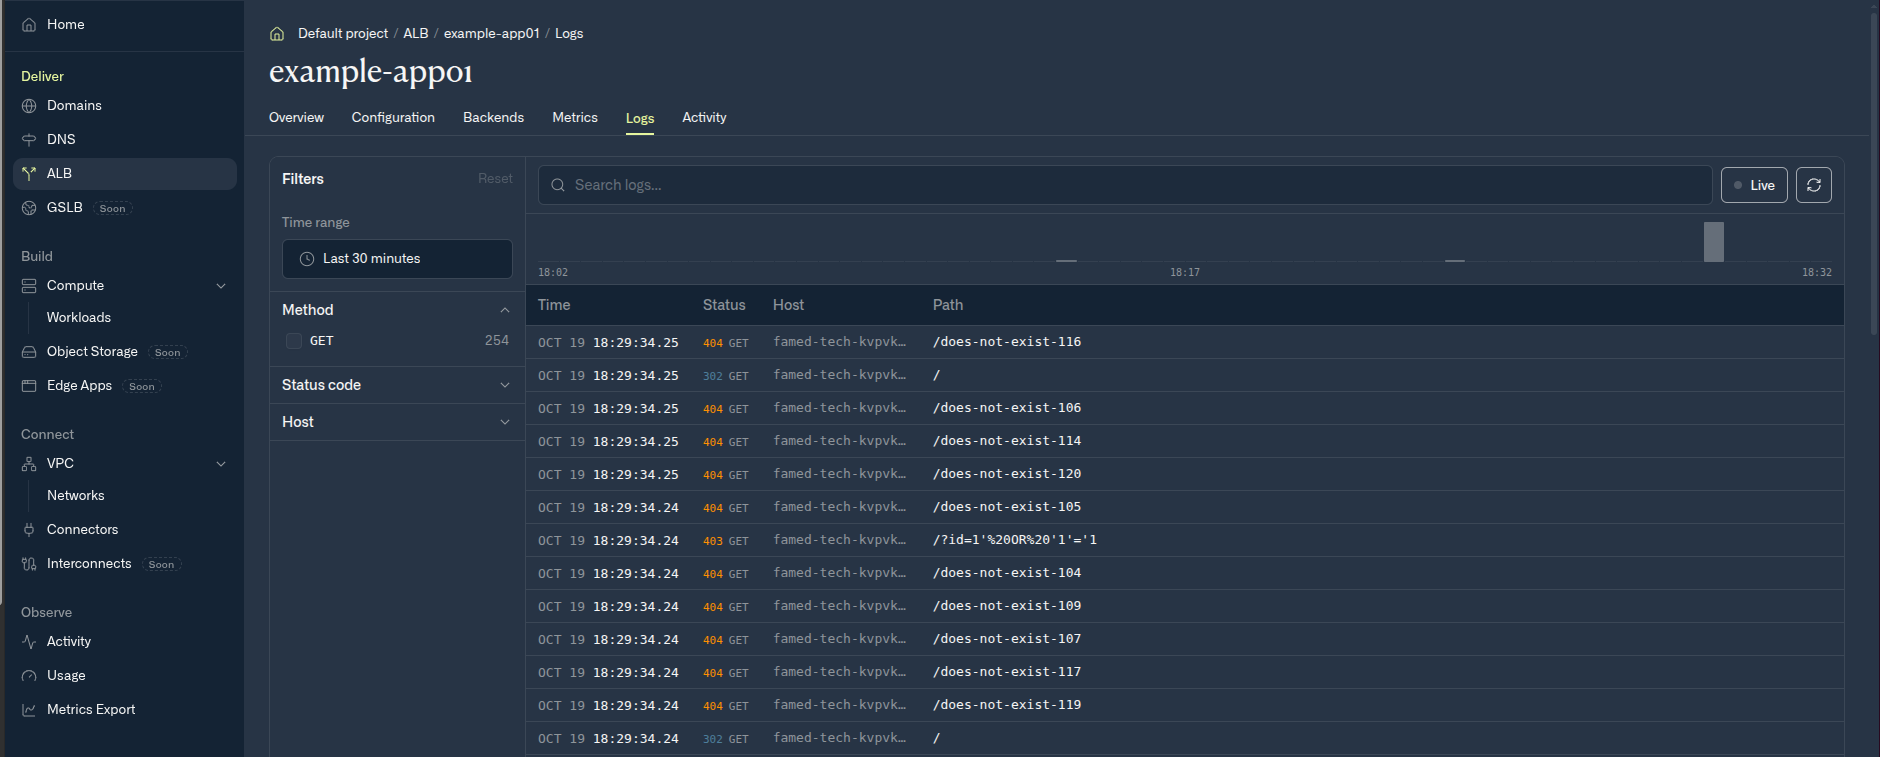Screen dimensions: 1880x757
Task: Click the Home icon in sidebar
Action: tap(29, 25)
